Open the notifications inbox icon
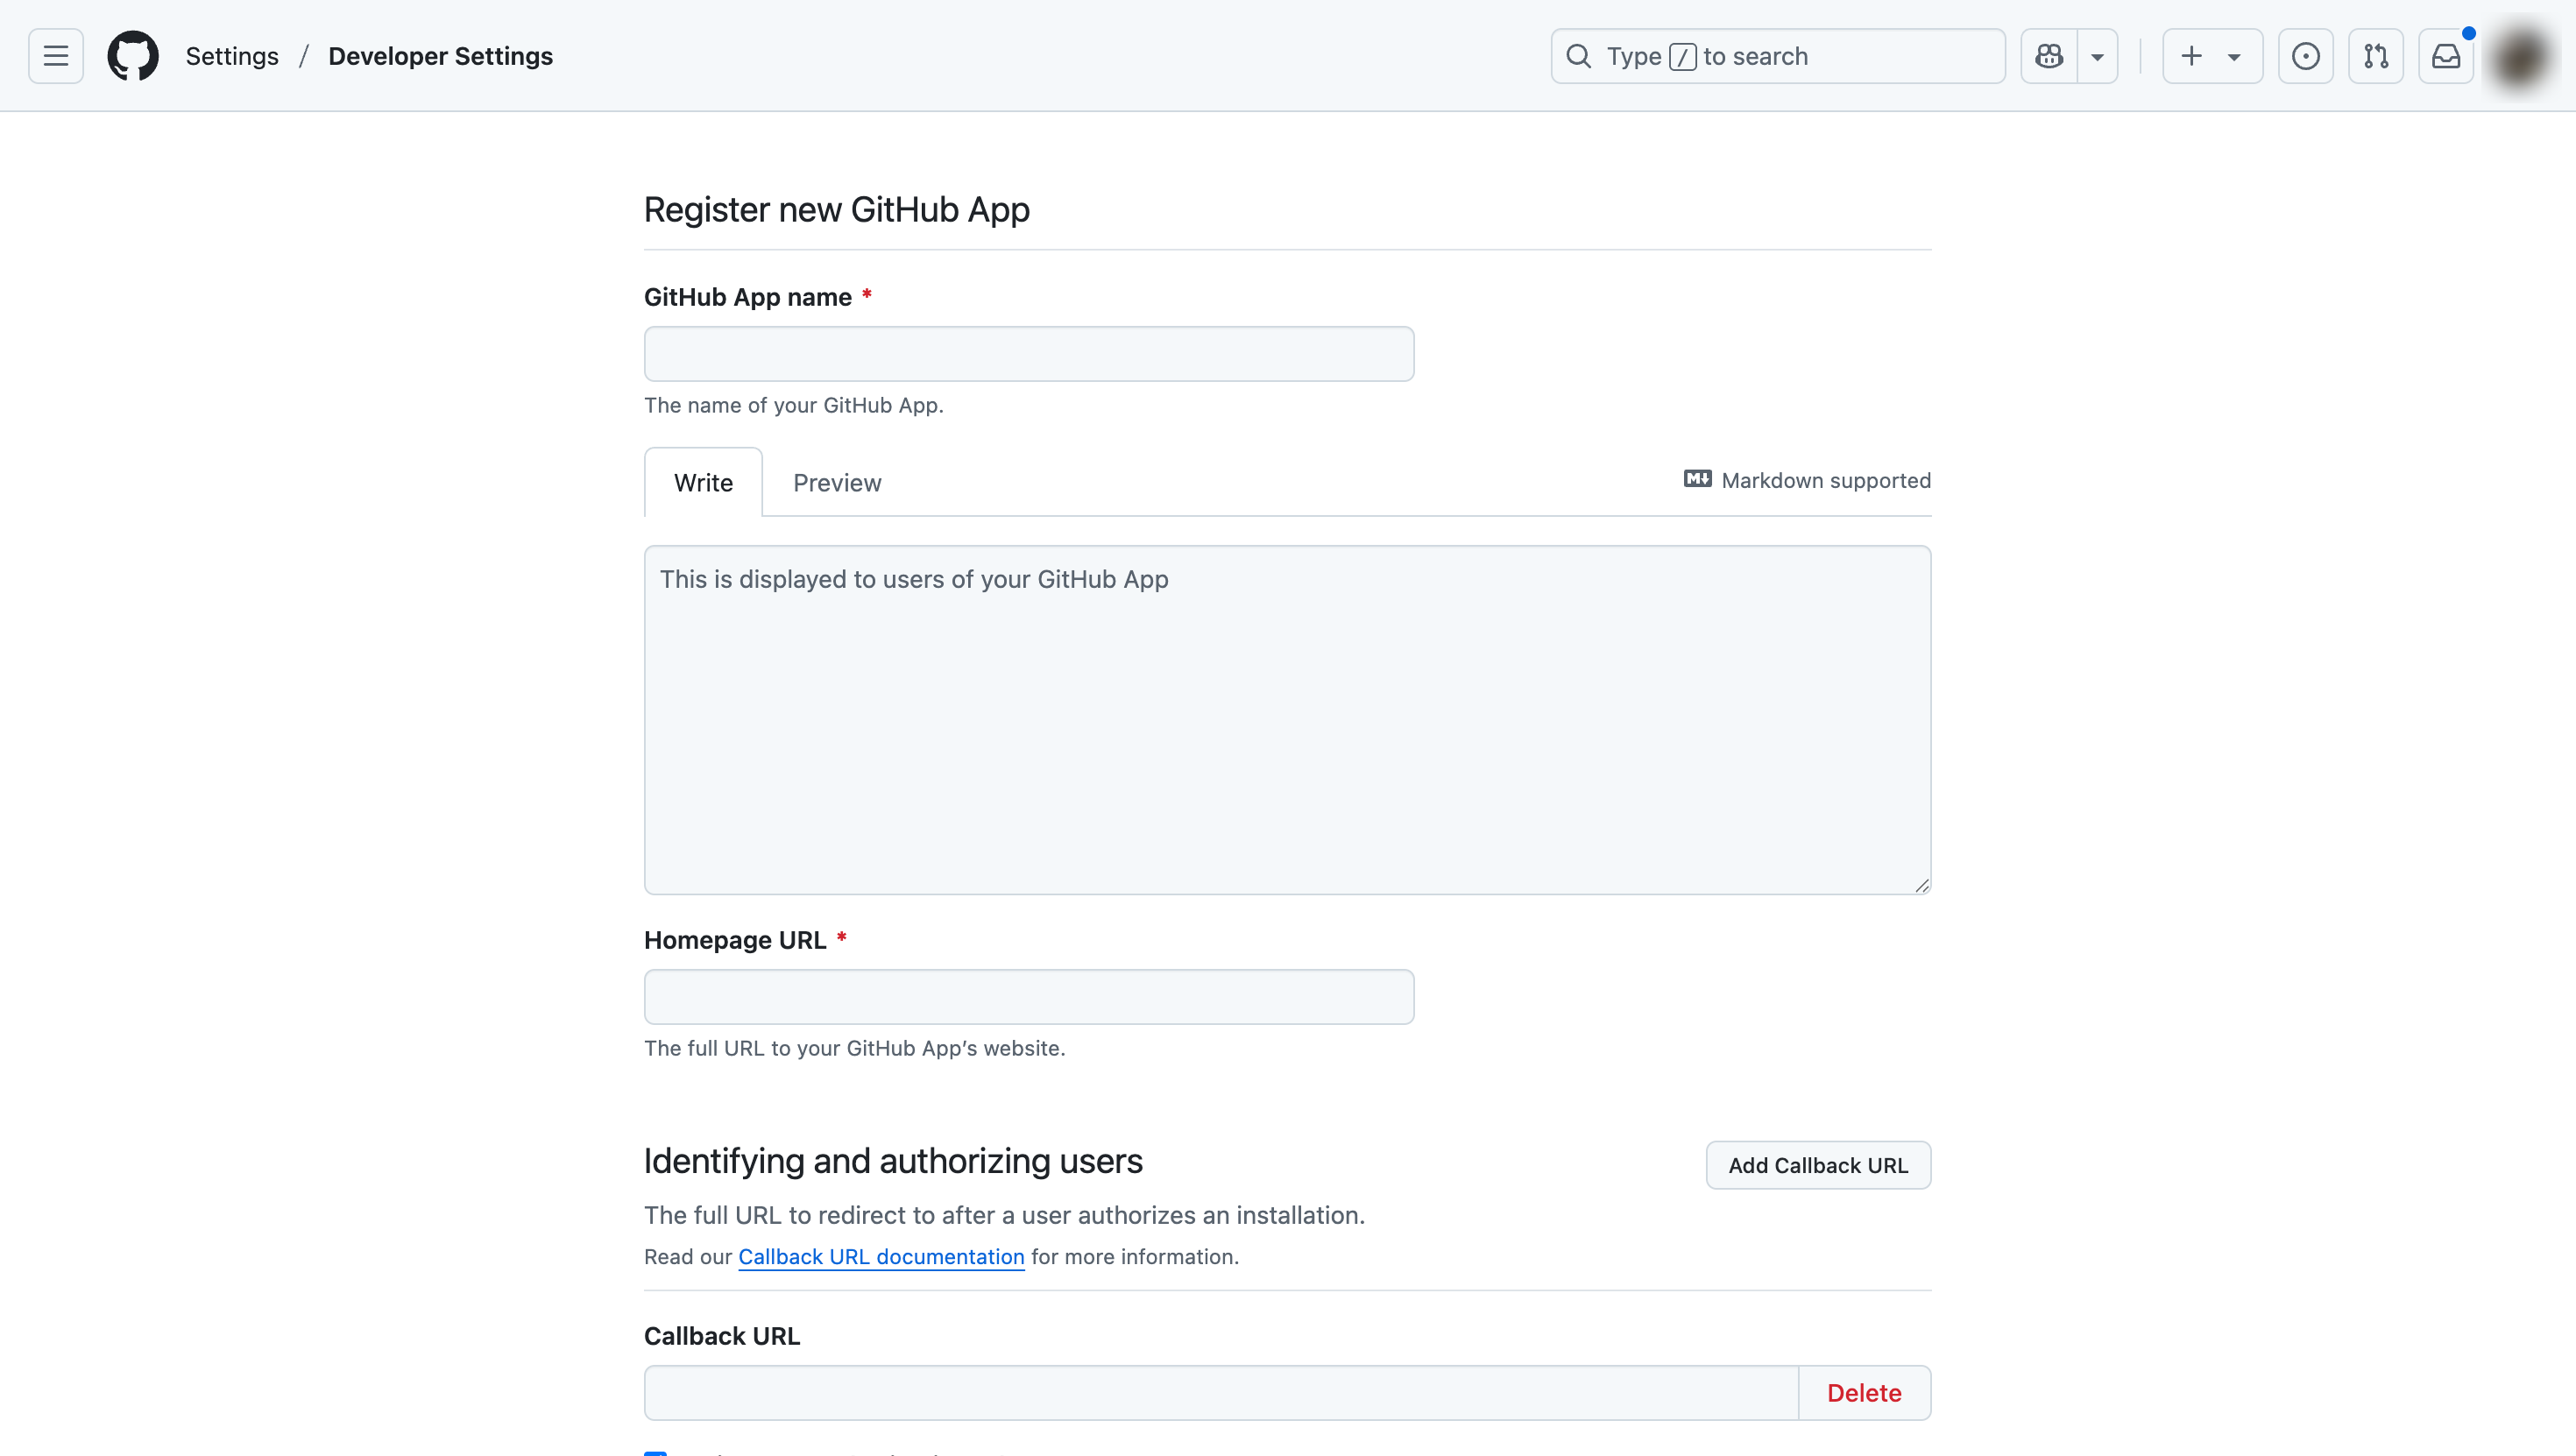2576x1456 pixels. 2446,56
